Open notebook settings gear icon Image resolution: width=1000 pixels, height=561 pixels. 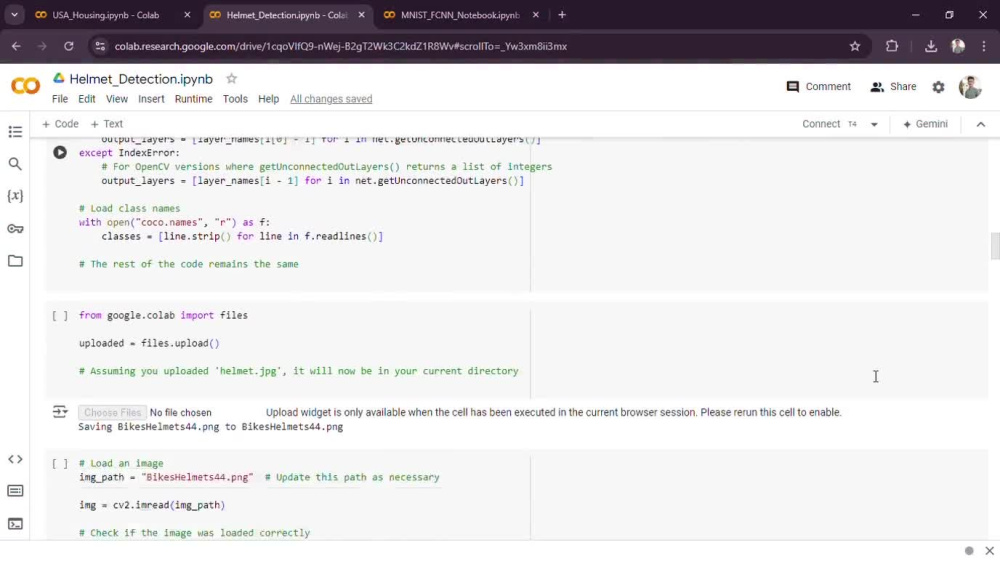(938, 87)
